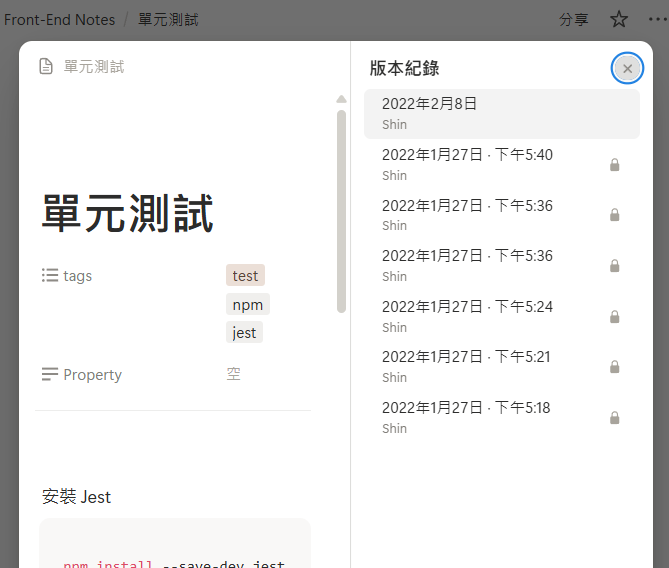Screen dimensions: 669x568
Task: Click the lock icon on 下午5:21 version
Action: pos(614,367)
